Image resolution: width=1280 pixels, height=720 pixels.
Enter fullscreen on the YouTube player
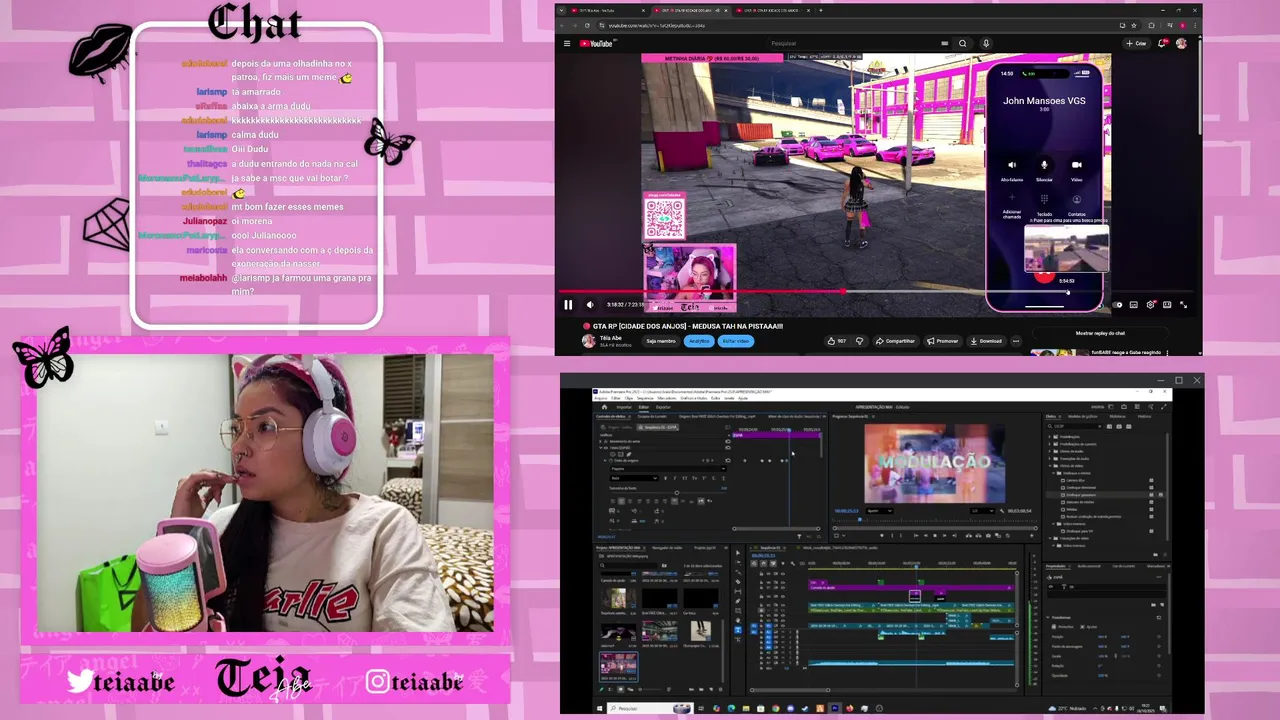pyautogui.click(x=1183, y=305)
